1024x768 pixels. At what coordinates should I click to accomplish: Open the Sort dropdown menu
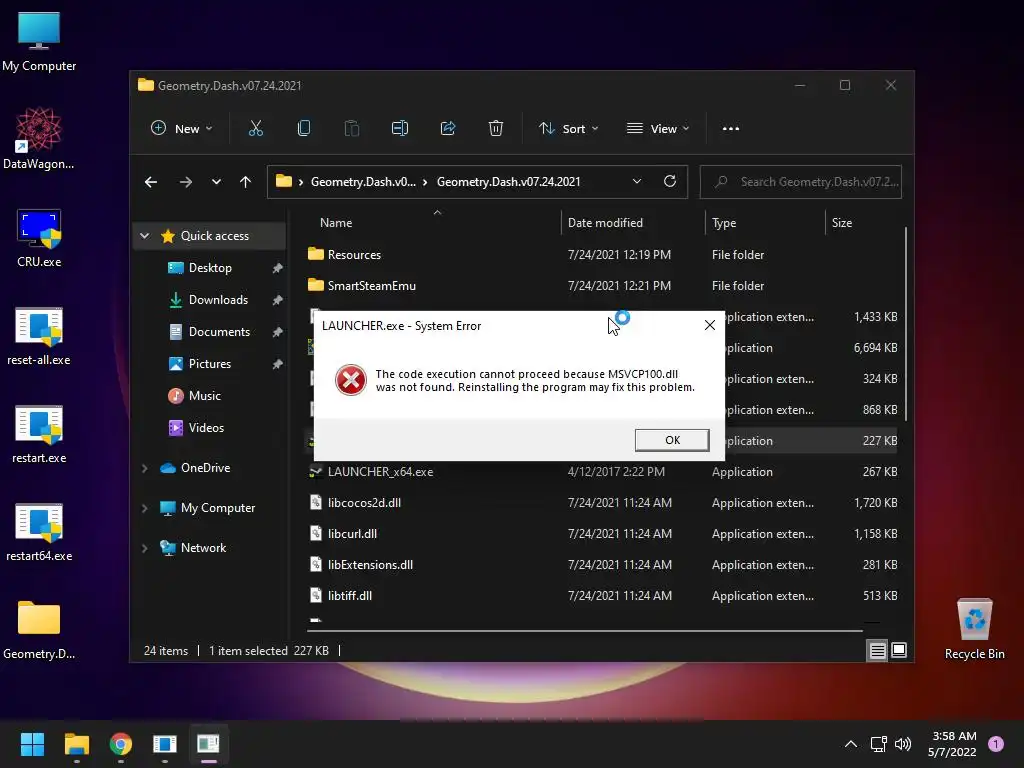coord(568,129)
